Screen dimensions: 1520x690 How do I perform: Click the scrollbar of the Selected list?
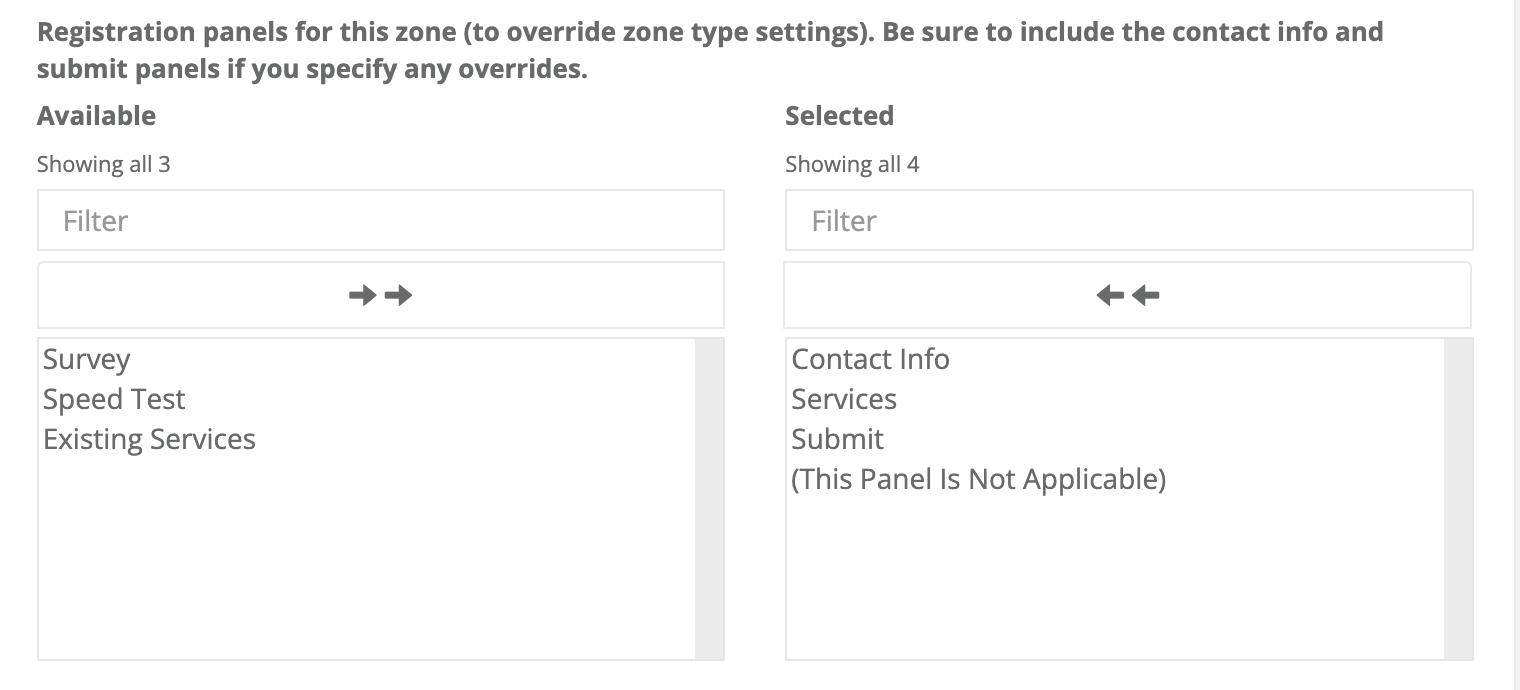click(1459, 497)
